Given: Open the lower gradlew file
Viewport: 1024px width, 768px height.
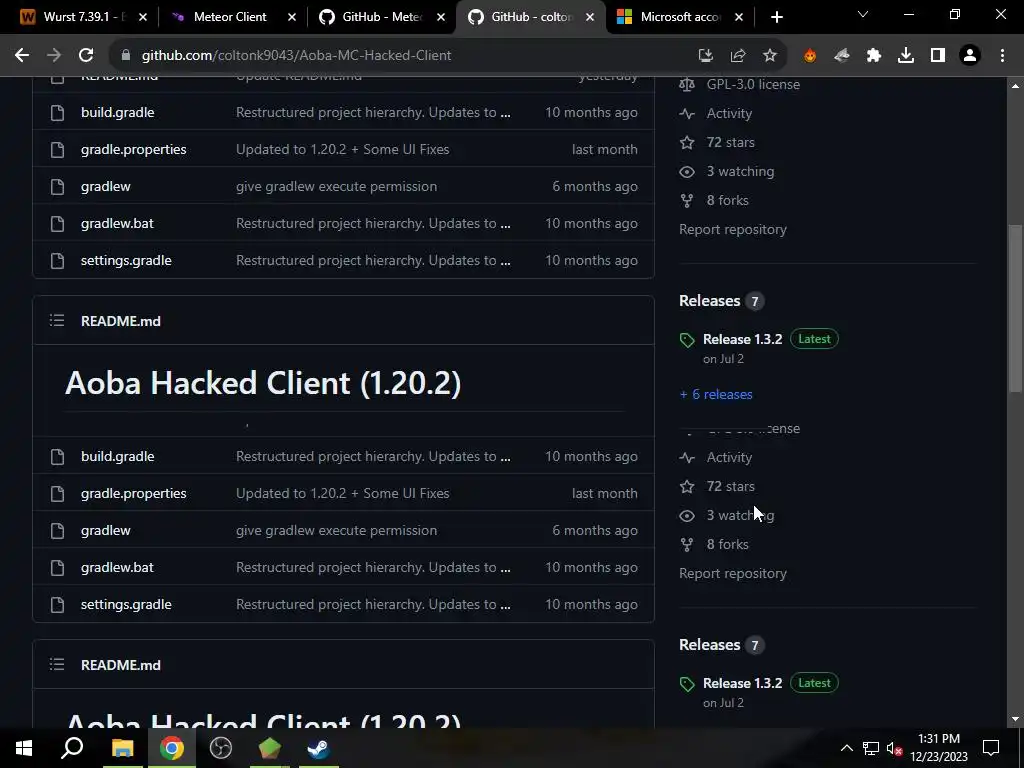Looking at the screenshot, I should pos(106,530).
